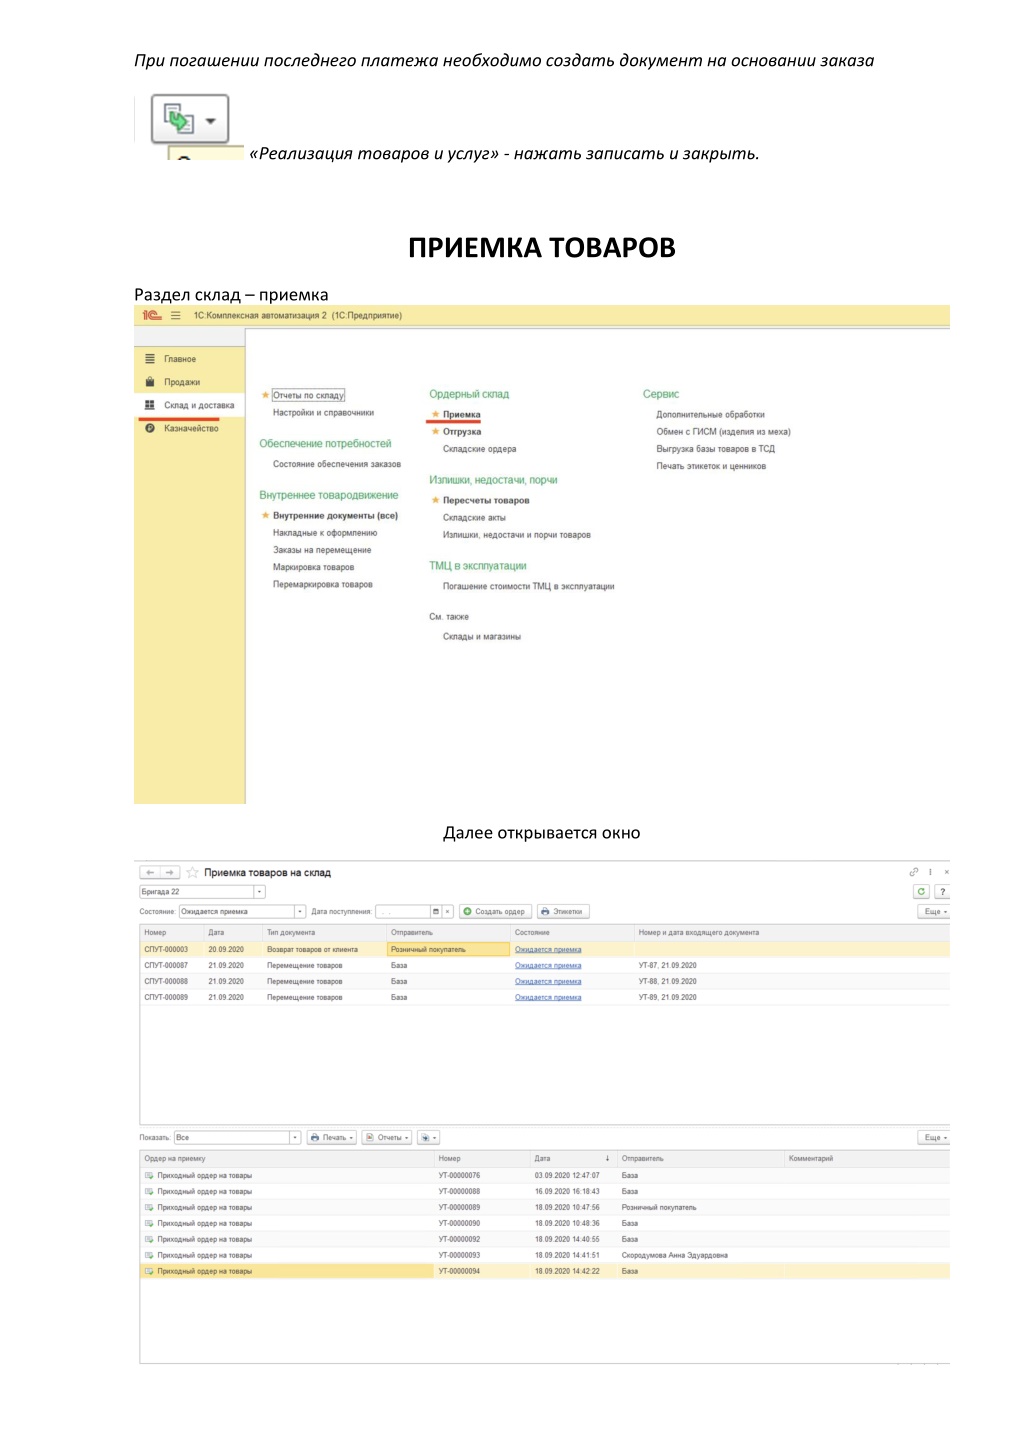This screenshot has height=1447, width=1023.
Task: Open the calendar picker for Дата поступления
Action: point(436,912)
